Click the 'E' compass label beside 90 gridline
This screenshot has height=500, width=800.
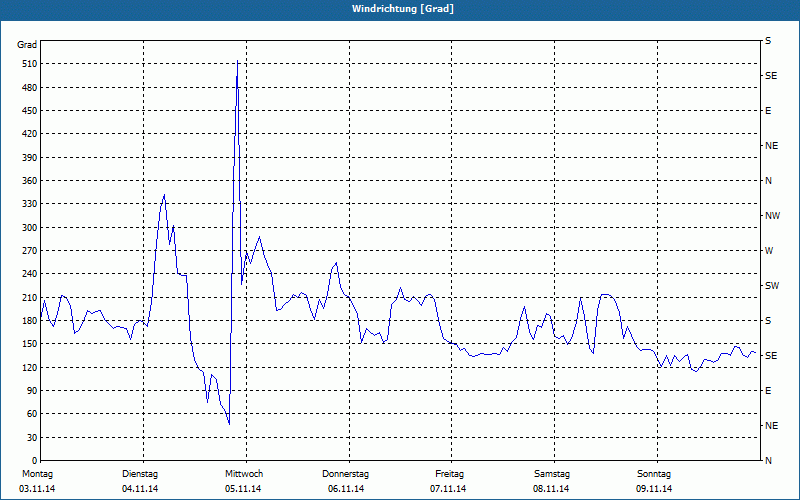point(768,391)
